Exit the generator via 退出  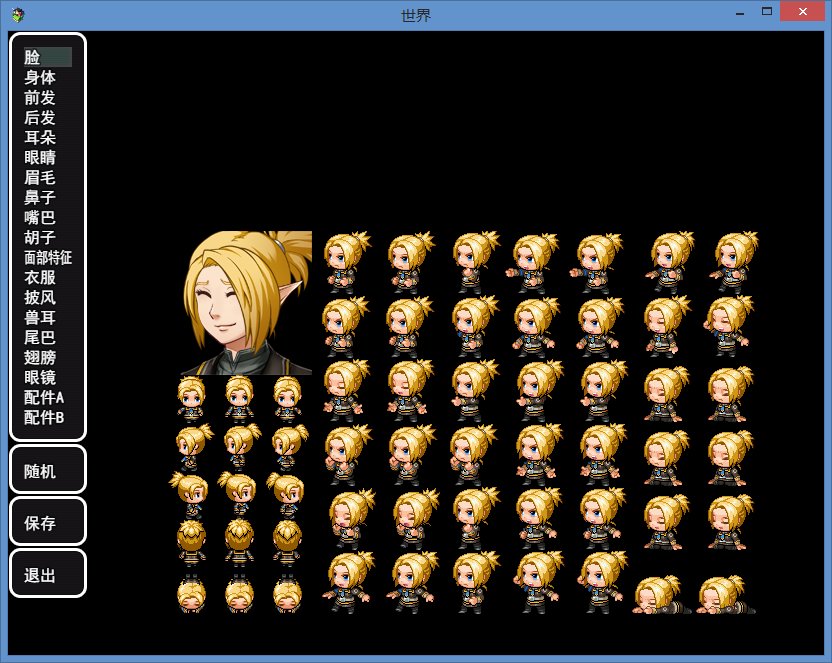(x=48, y=574)
